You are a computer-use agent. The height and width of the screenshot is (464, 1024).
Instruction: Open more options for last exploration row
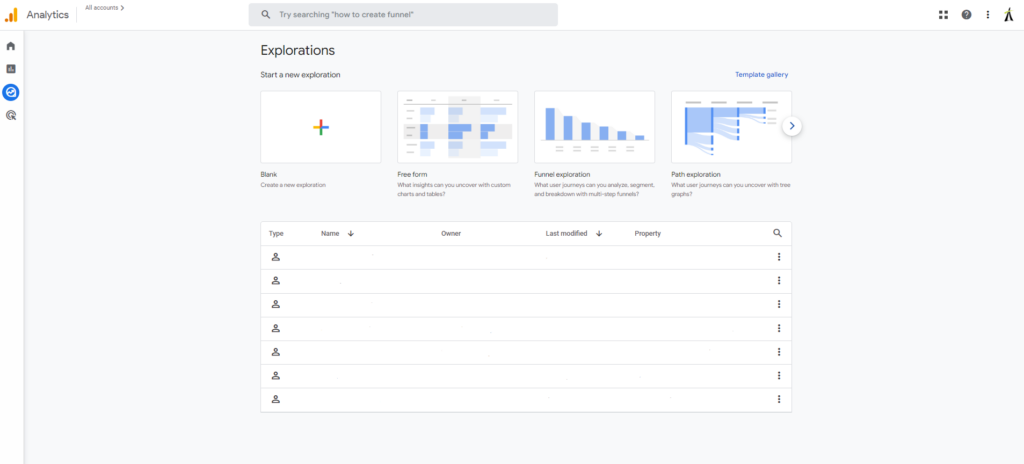click(x=778, y=399)
